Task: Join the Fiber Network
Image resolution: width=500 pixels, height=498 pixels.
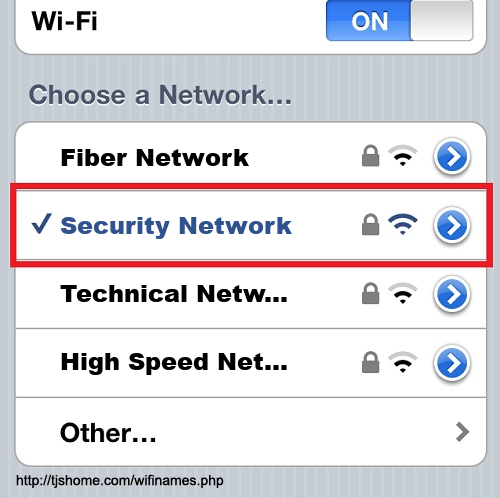Action: coord(155,157)
